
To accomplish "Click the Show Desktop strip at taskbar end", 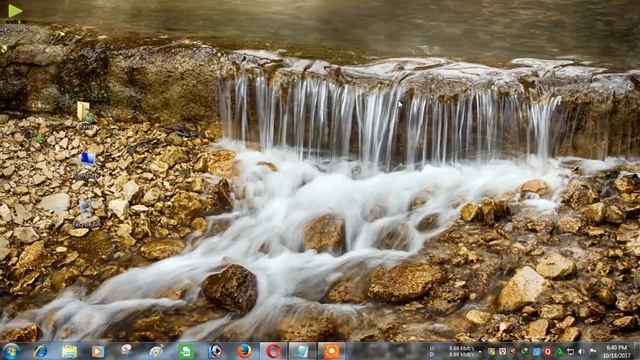I will pos(637,351).
